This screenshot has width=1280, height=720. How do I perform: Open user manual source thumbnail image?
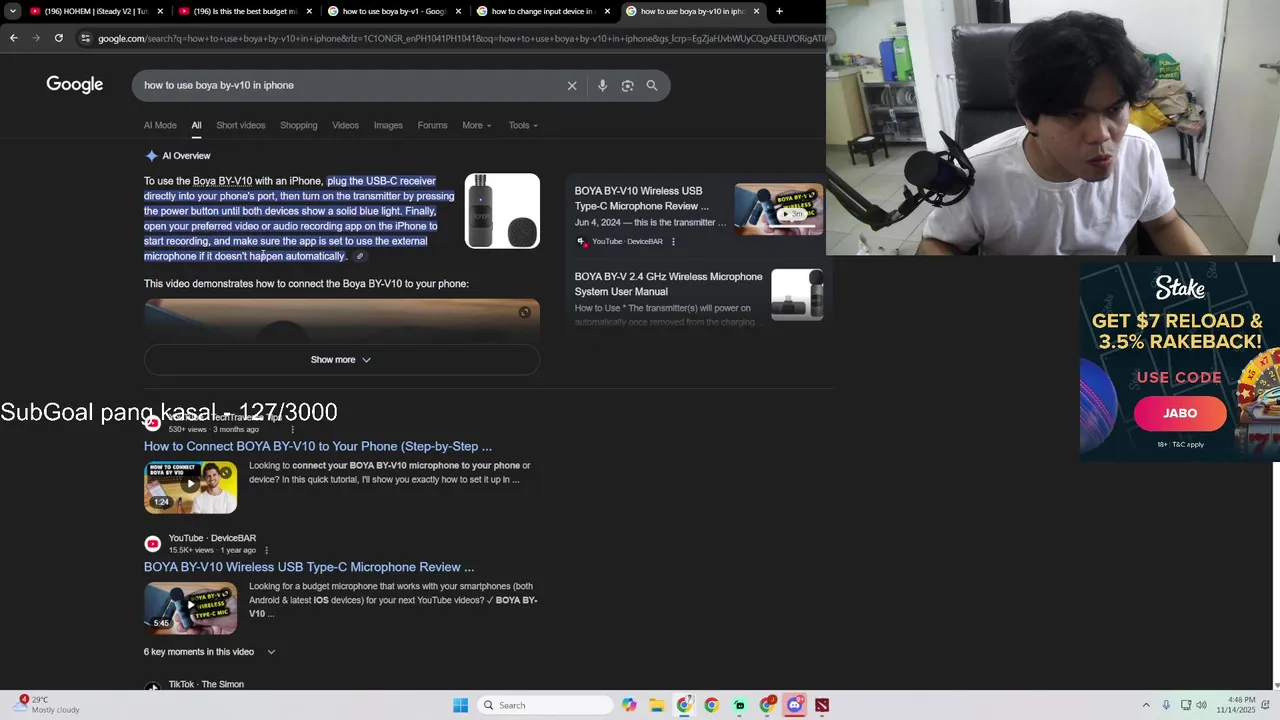tap(797, 295)
